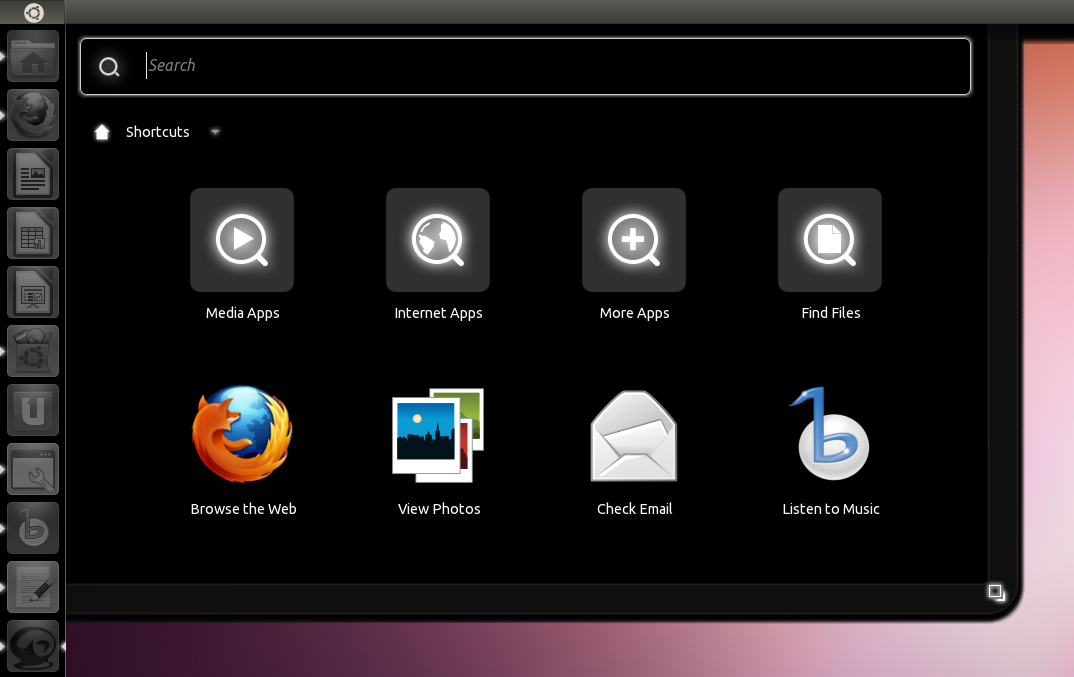Expand the Shortcuts dropdown arrow
This screenshot has width=1074, height=677.
tap(215, 132)
